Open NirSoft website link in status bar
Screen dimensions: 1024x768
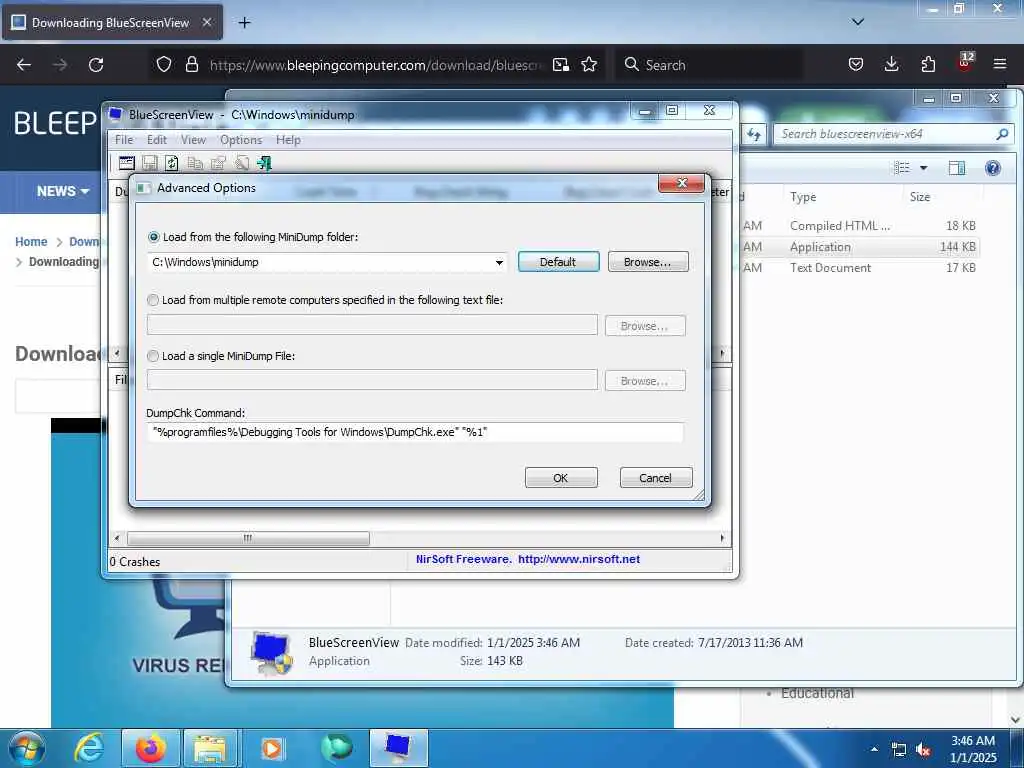tap(579, 559)
